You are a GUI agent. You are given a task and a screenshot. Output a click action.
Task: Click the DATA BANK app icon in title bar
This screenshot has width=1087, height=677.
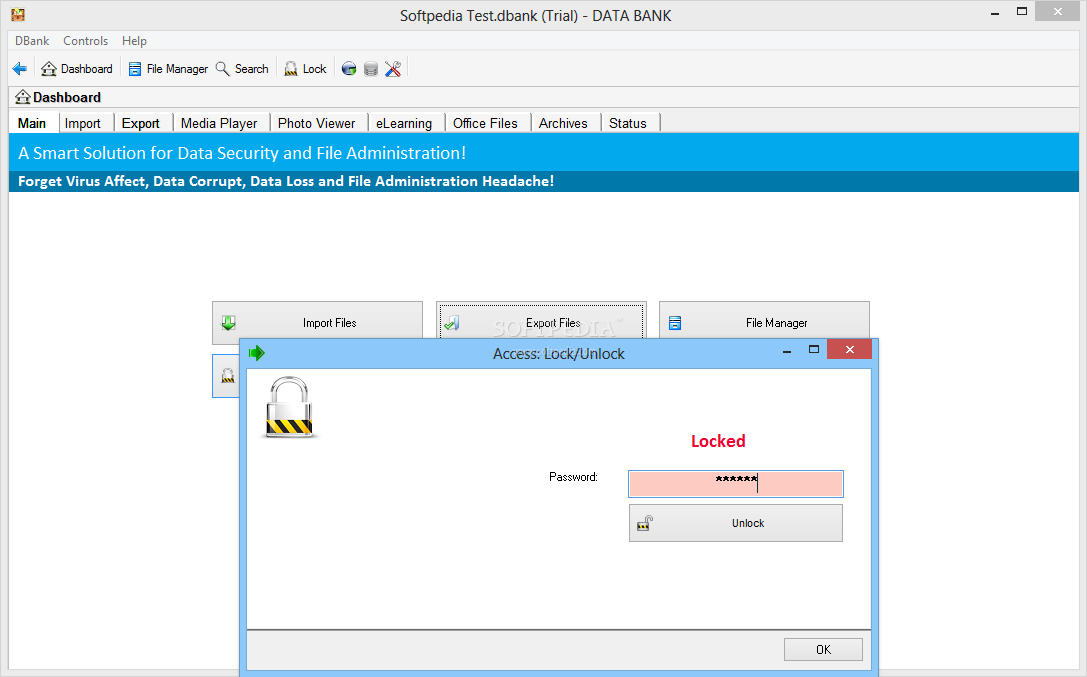pos(18,14)
